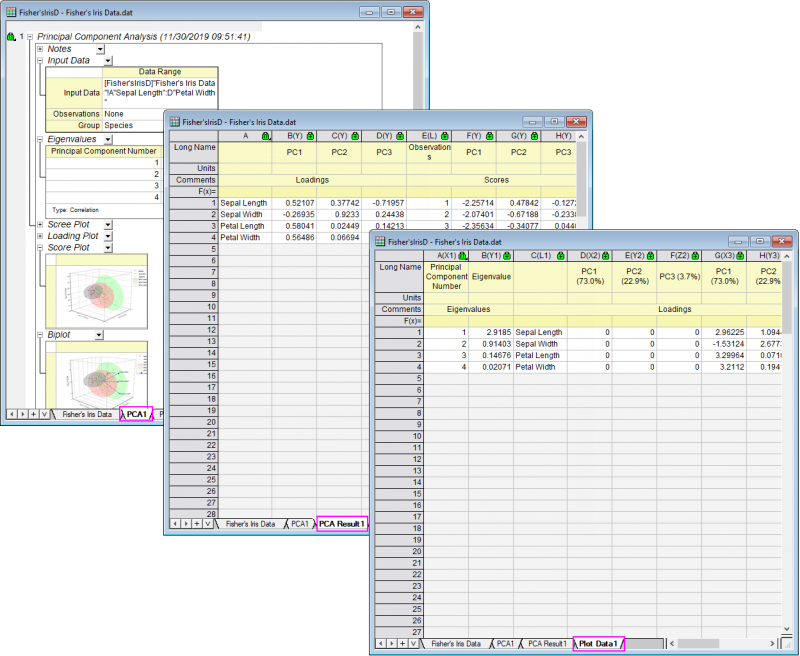Select Petal Width cell in PCA Result window

(x=245, y=238)
